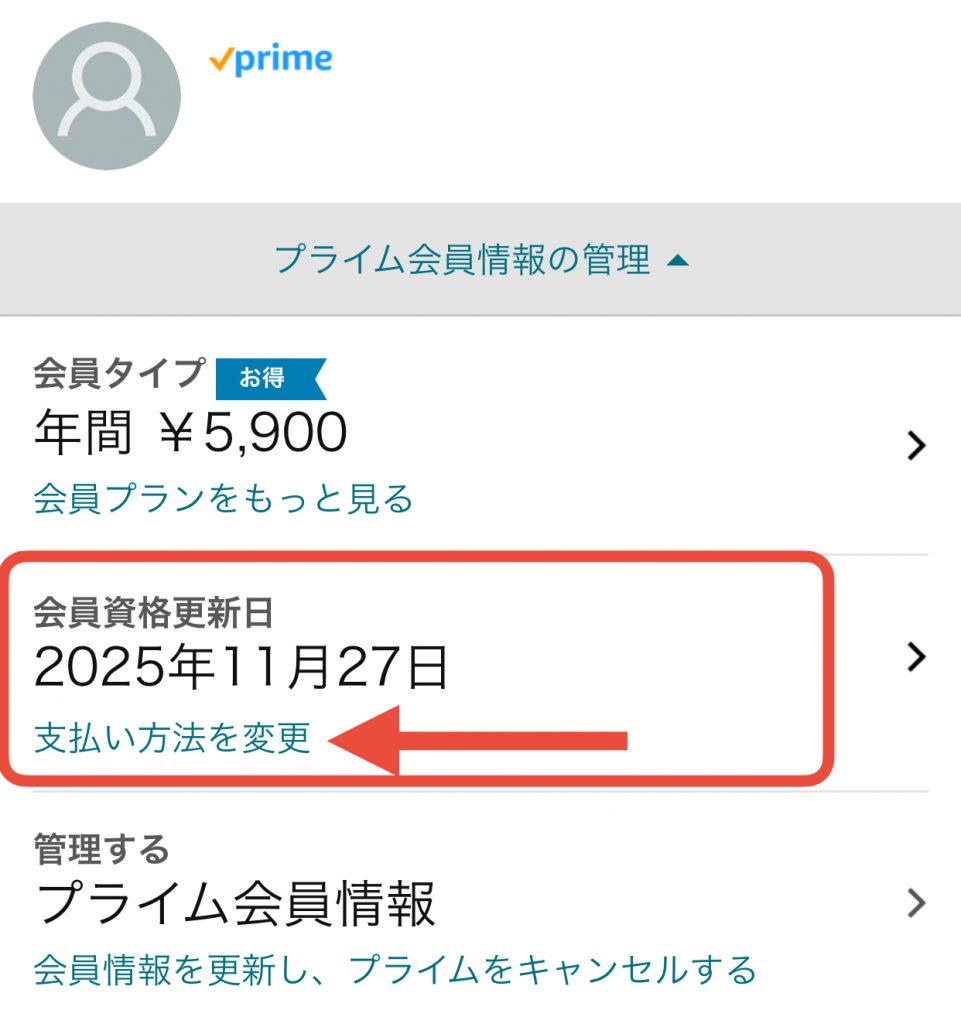Click the chevron next to 年間 ¥5,900
This screenshot has width=961, height=1024.
pos(916,446)
